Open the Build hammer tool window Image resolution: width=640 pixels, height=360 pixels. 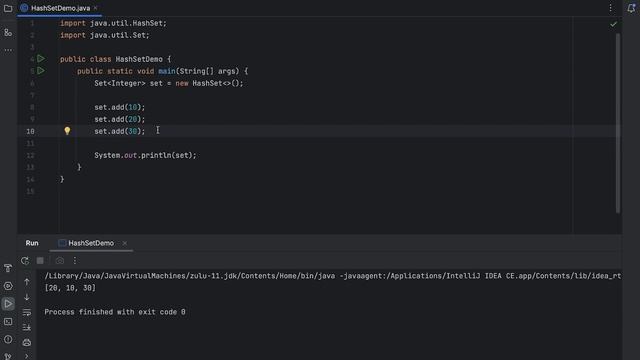[x=8, y=268]
